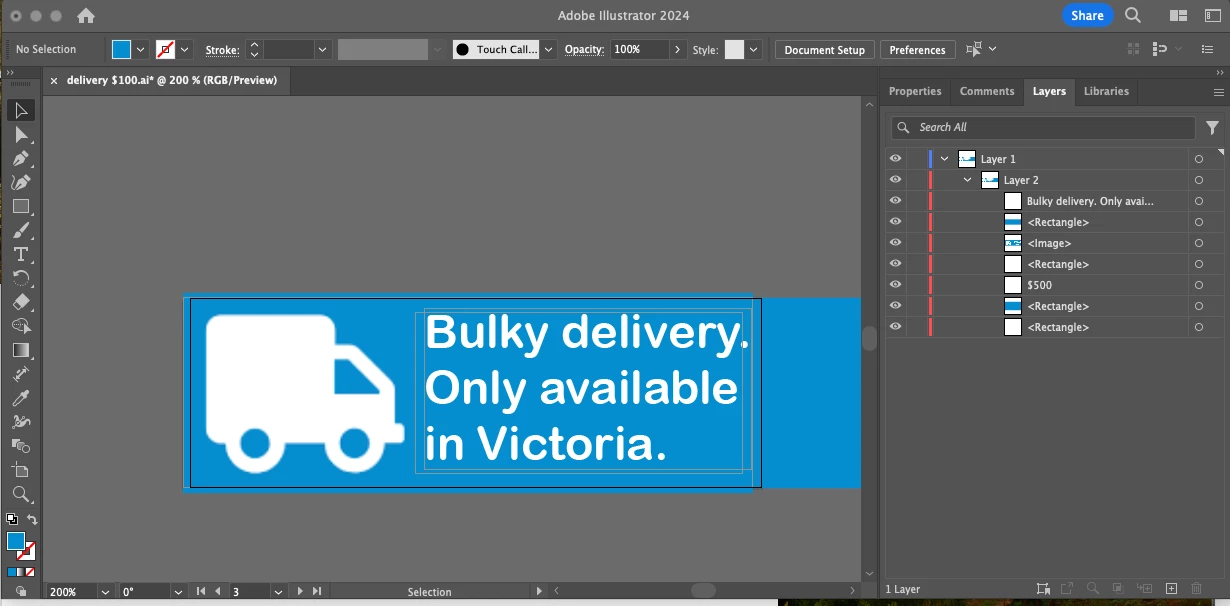Expand the opacity slider arrow
The width and height of the screenshot is (1230, 606).
coord(678,49)
